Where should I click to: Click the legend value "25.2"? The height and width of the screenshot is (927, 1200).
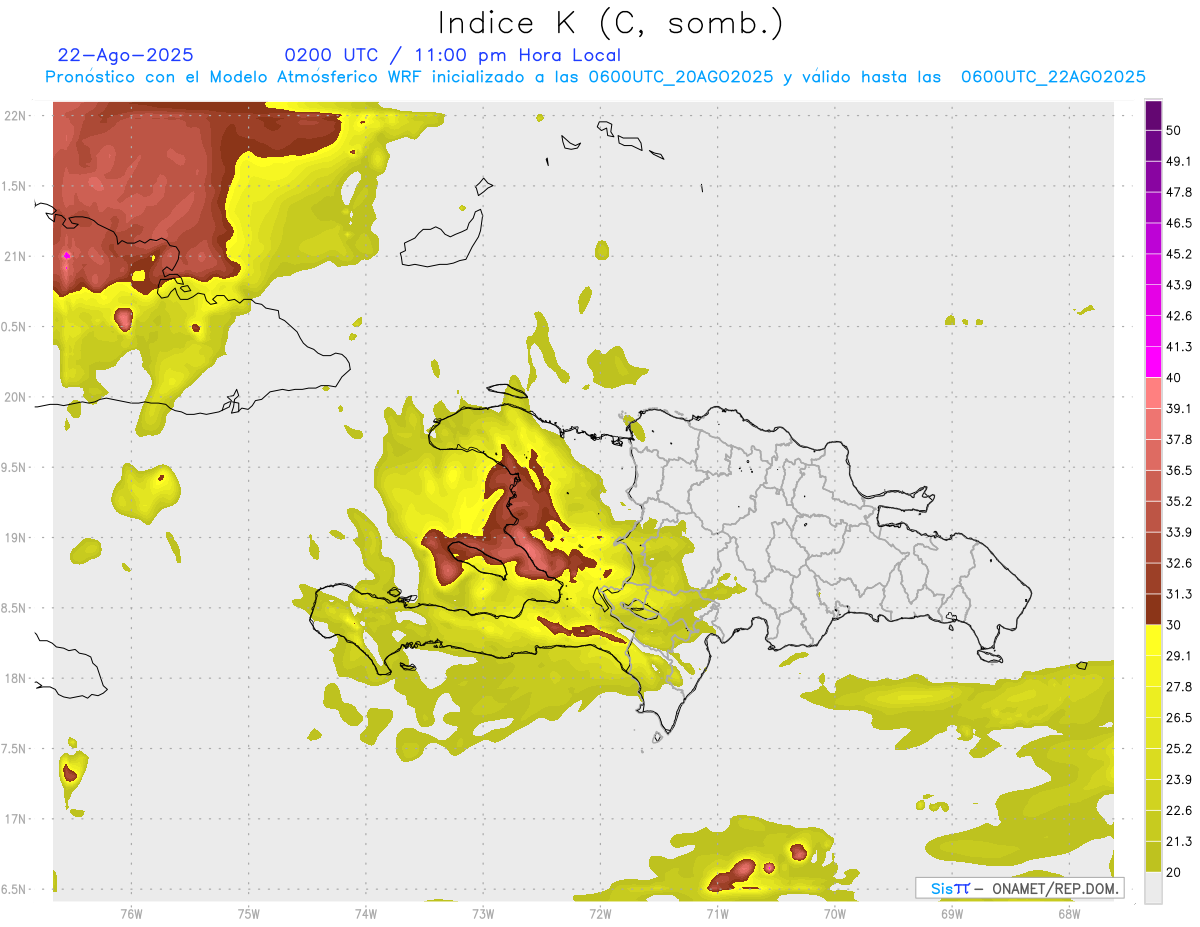[x=1179, y=748]
